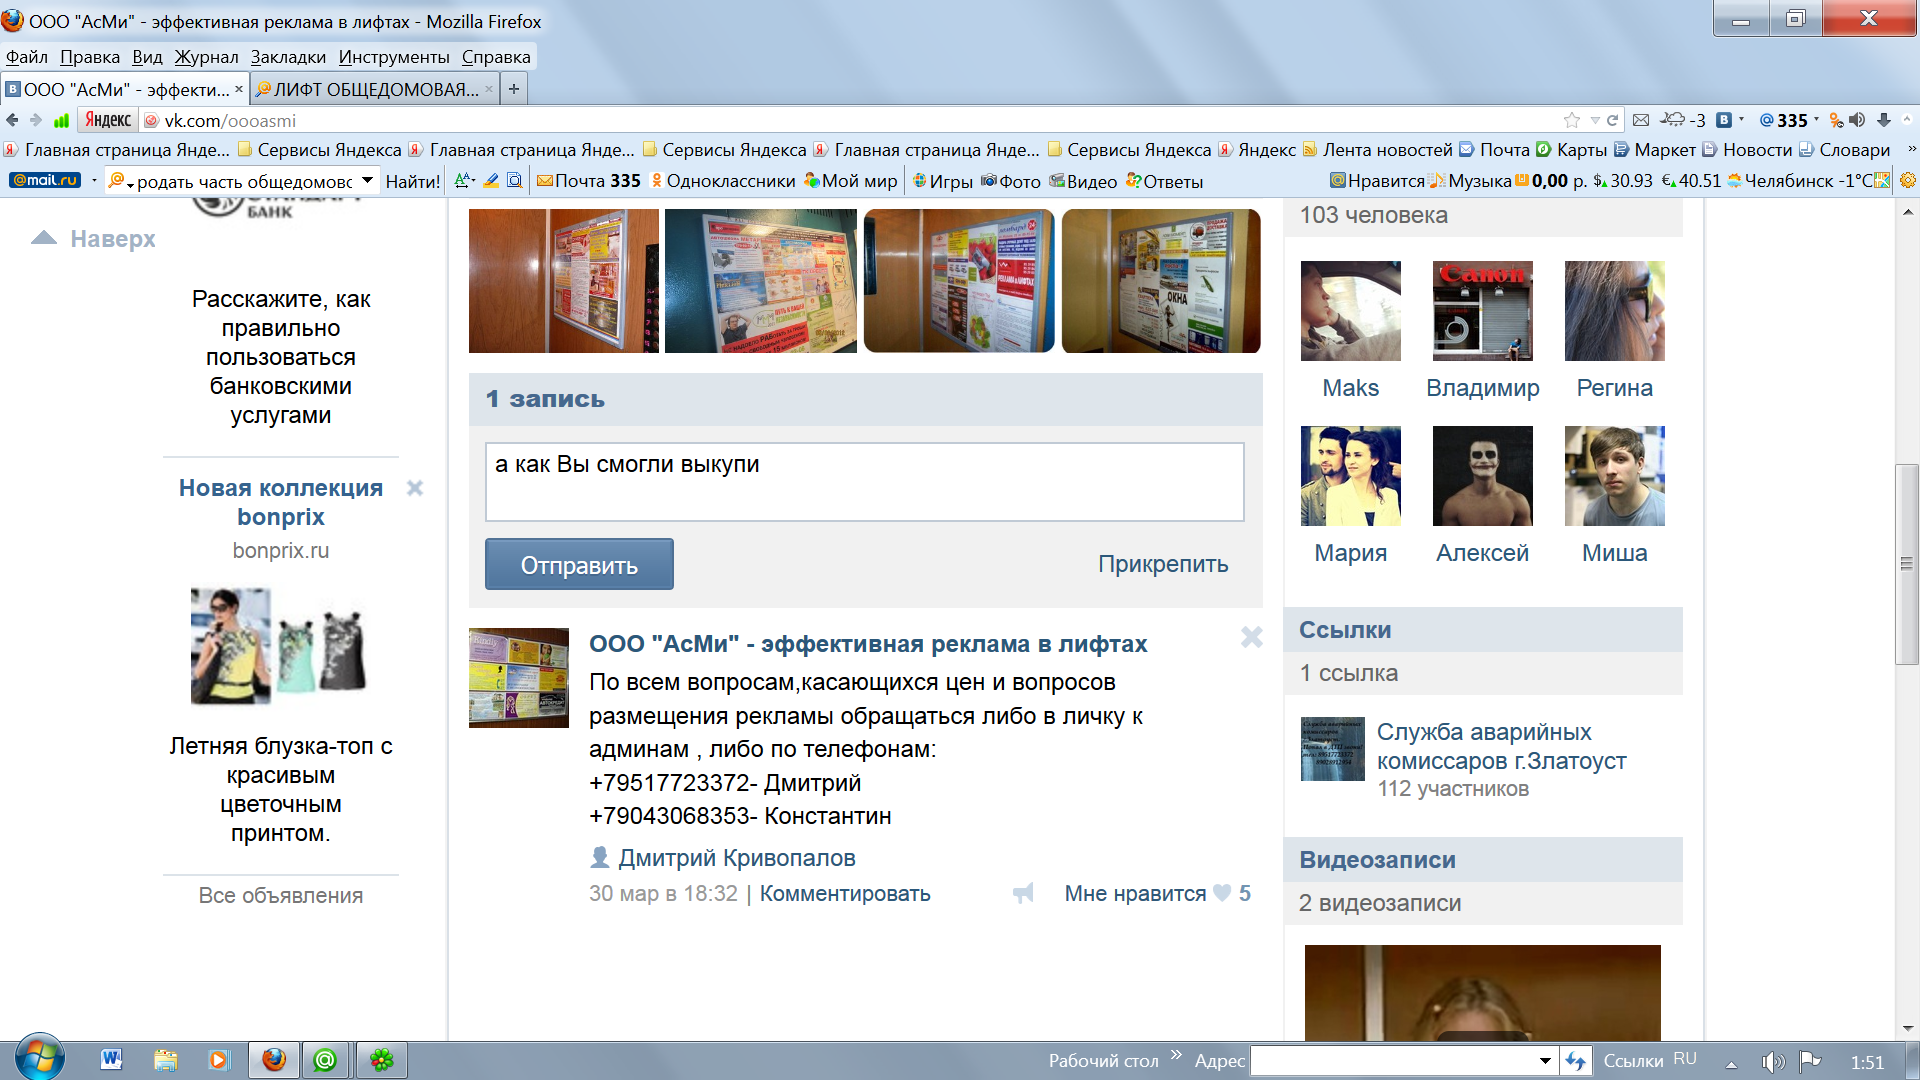Click the page search magnifier toolbar icon
The width and height of the screenshot is (1920, 1080).
point(514,181)
